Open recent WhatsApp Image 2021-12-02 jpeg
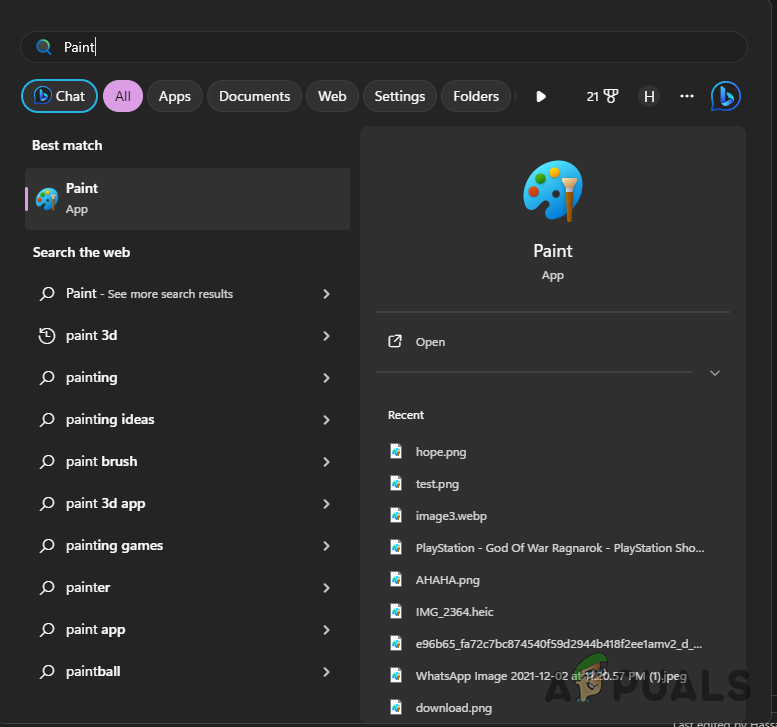777x727 pixels. (553, 676)
